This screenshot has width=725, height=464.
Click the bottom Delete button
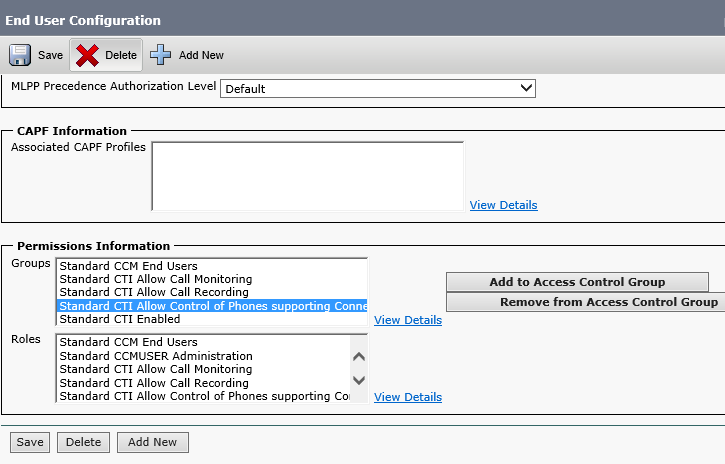click(x=83, y=442)
